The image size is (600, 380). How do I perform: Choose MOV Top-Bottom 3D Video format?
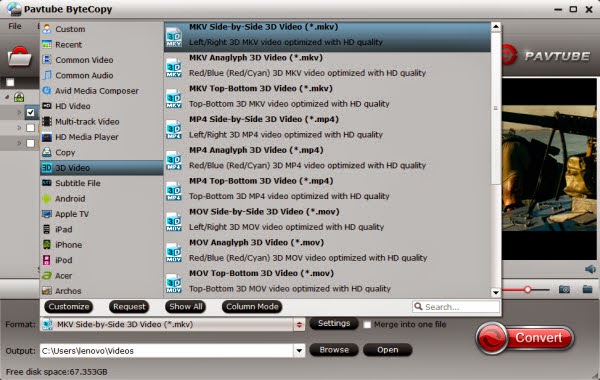[x=328, y=283]
